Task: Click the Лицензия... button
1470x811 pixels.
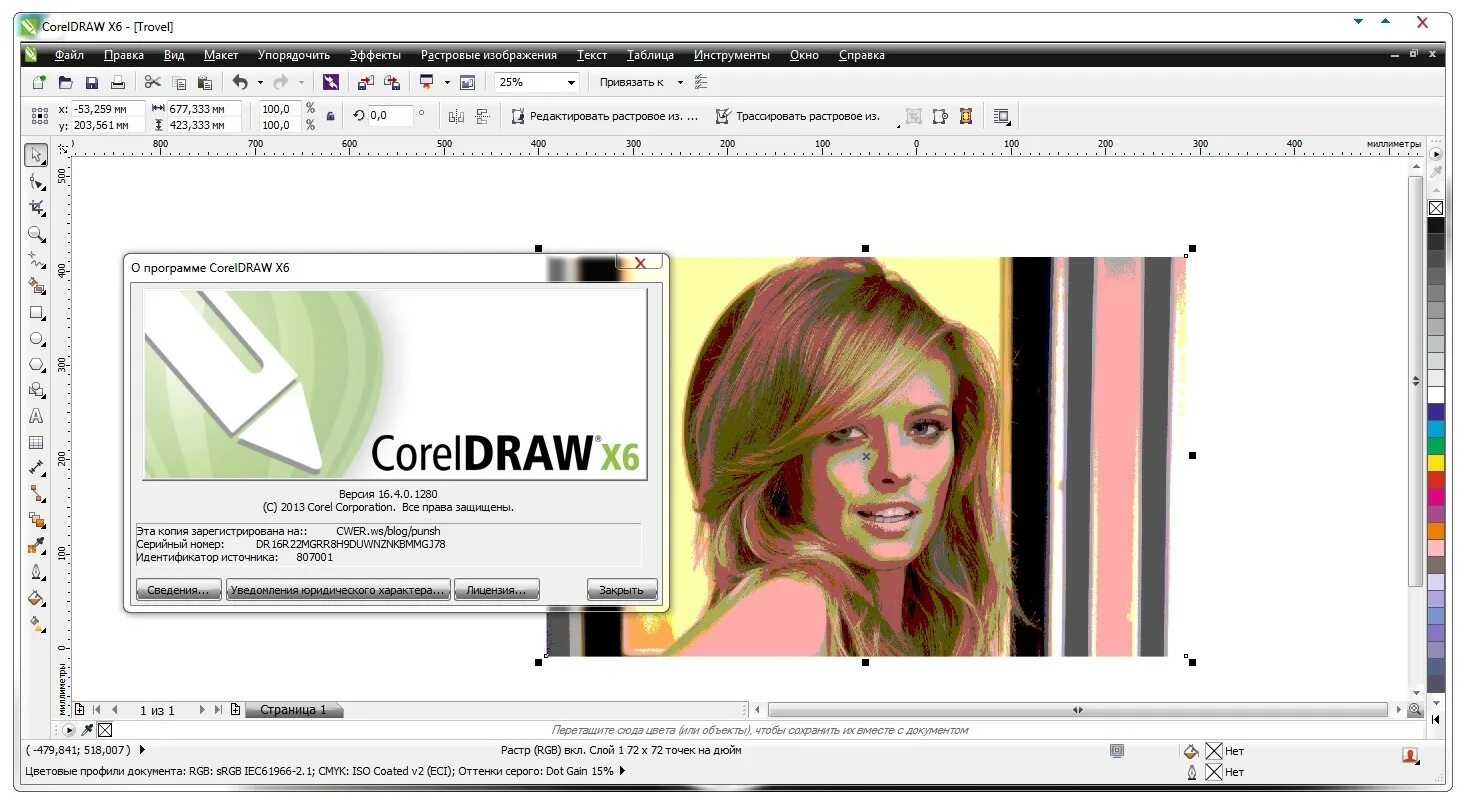Action: click(x=497, y=590)
